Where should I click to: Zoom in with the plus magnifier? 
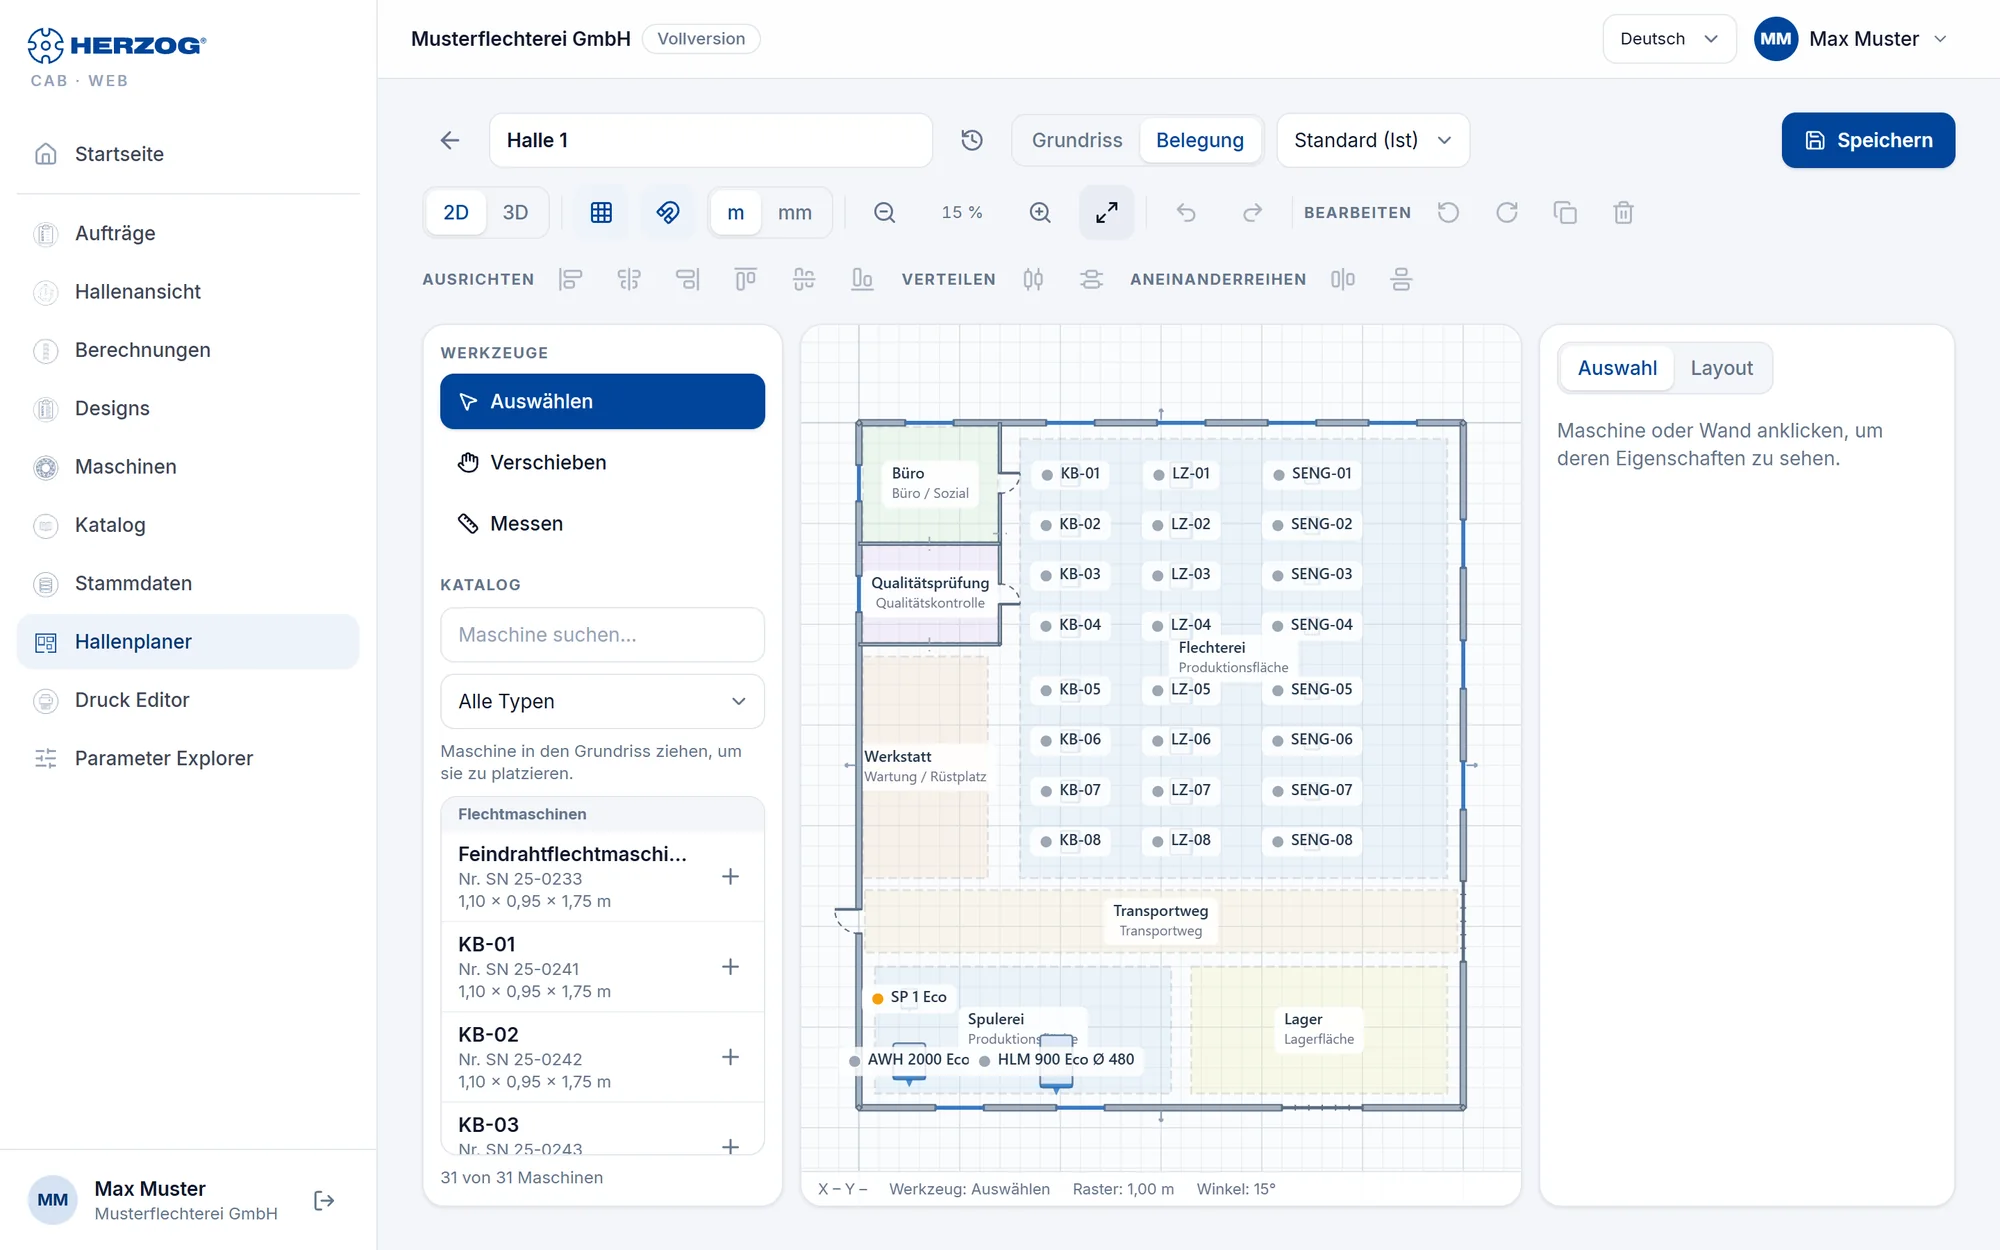[x=1040, y=212]
